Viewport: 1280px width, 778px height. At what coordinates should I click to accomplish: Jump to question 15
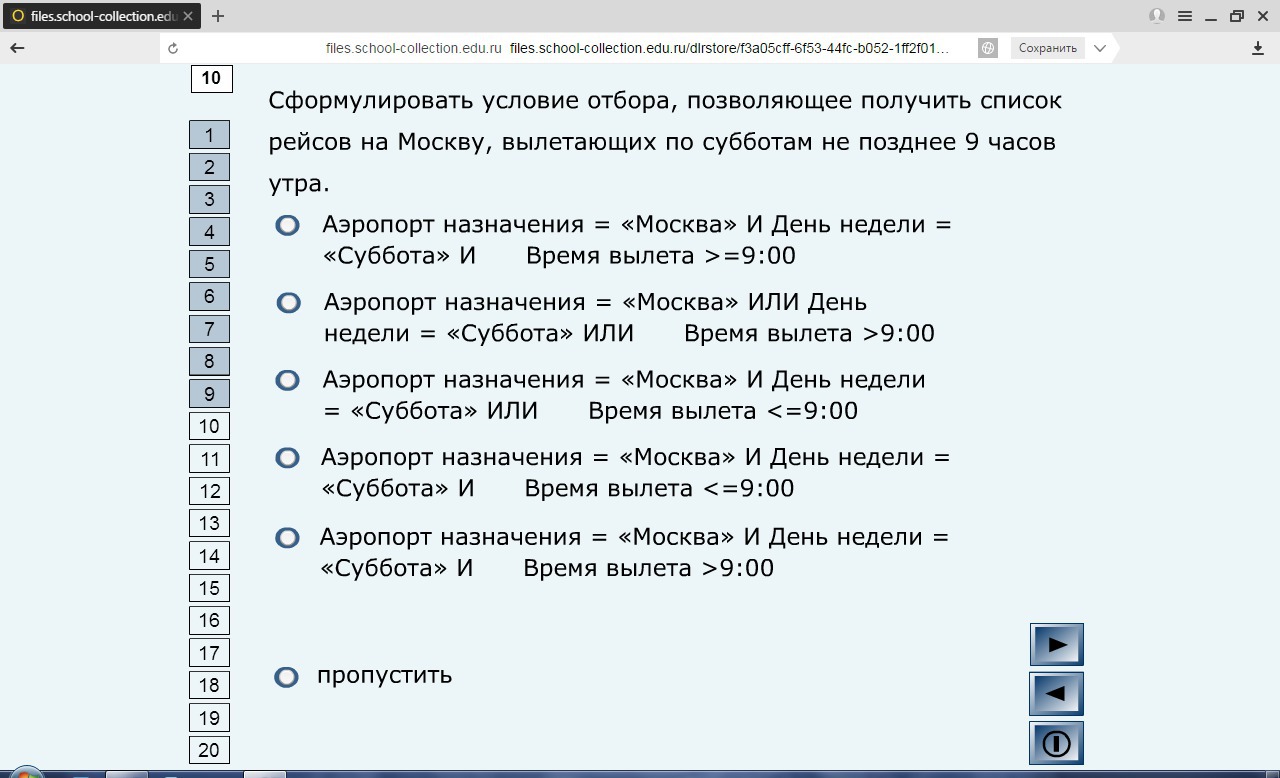tap(209, 588)
